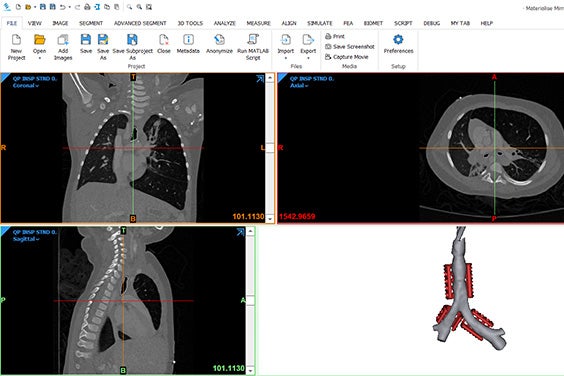
Task: Click the Anonymize ribbon button
Action: pos(219,44)
